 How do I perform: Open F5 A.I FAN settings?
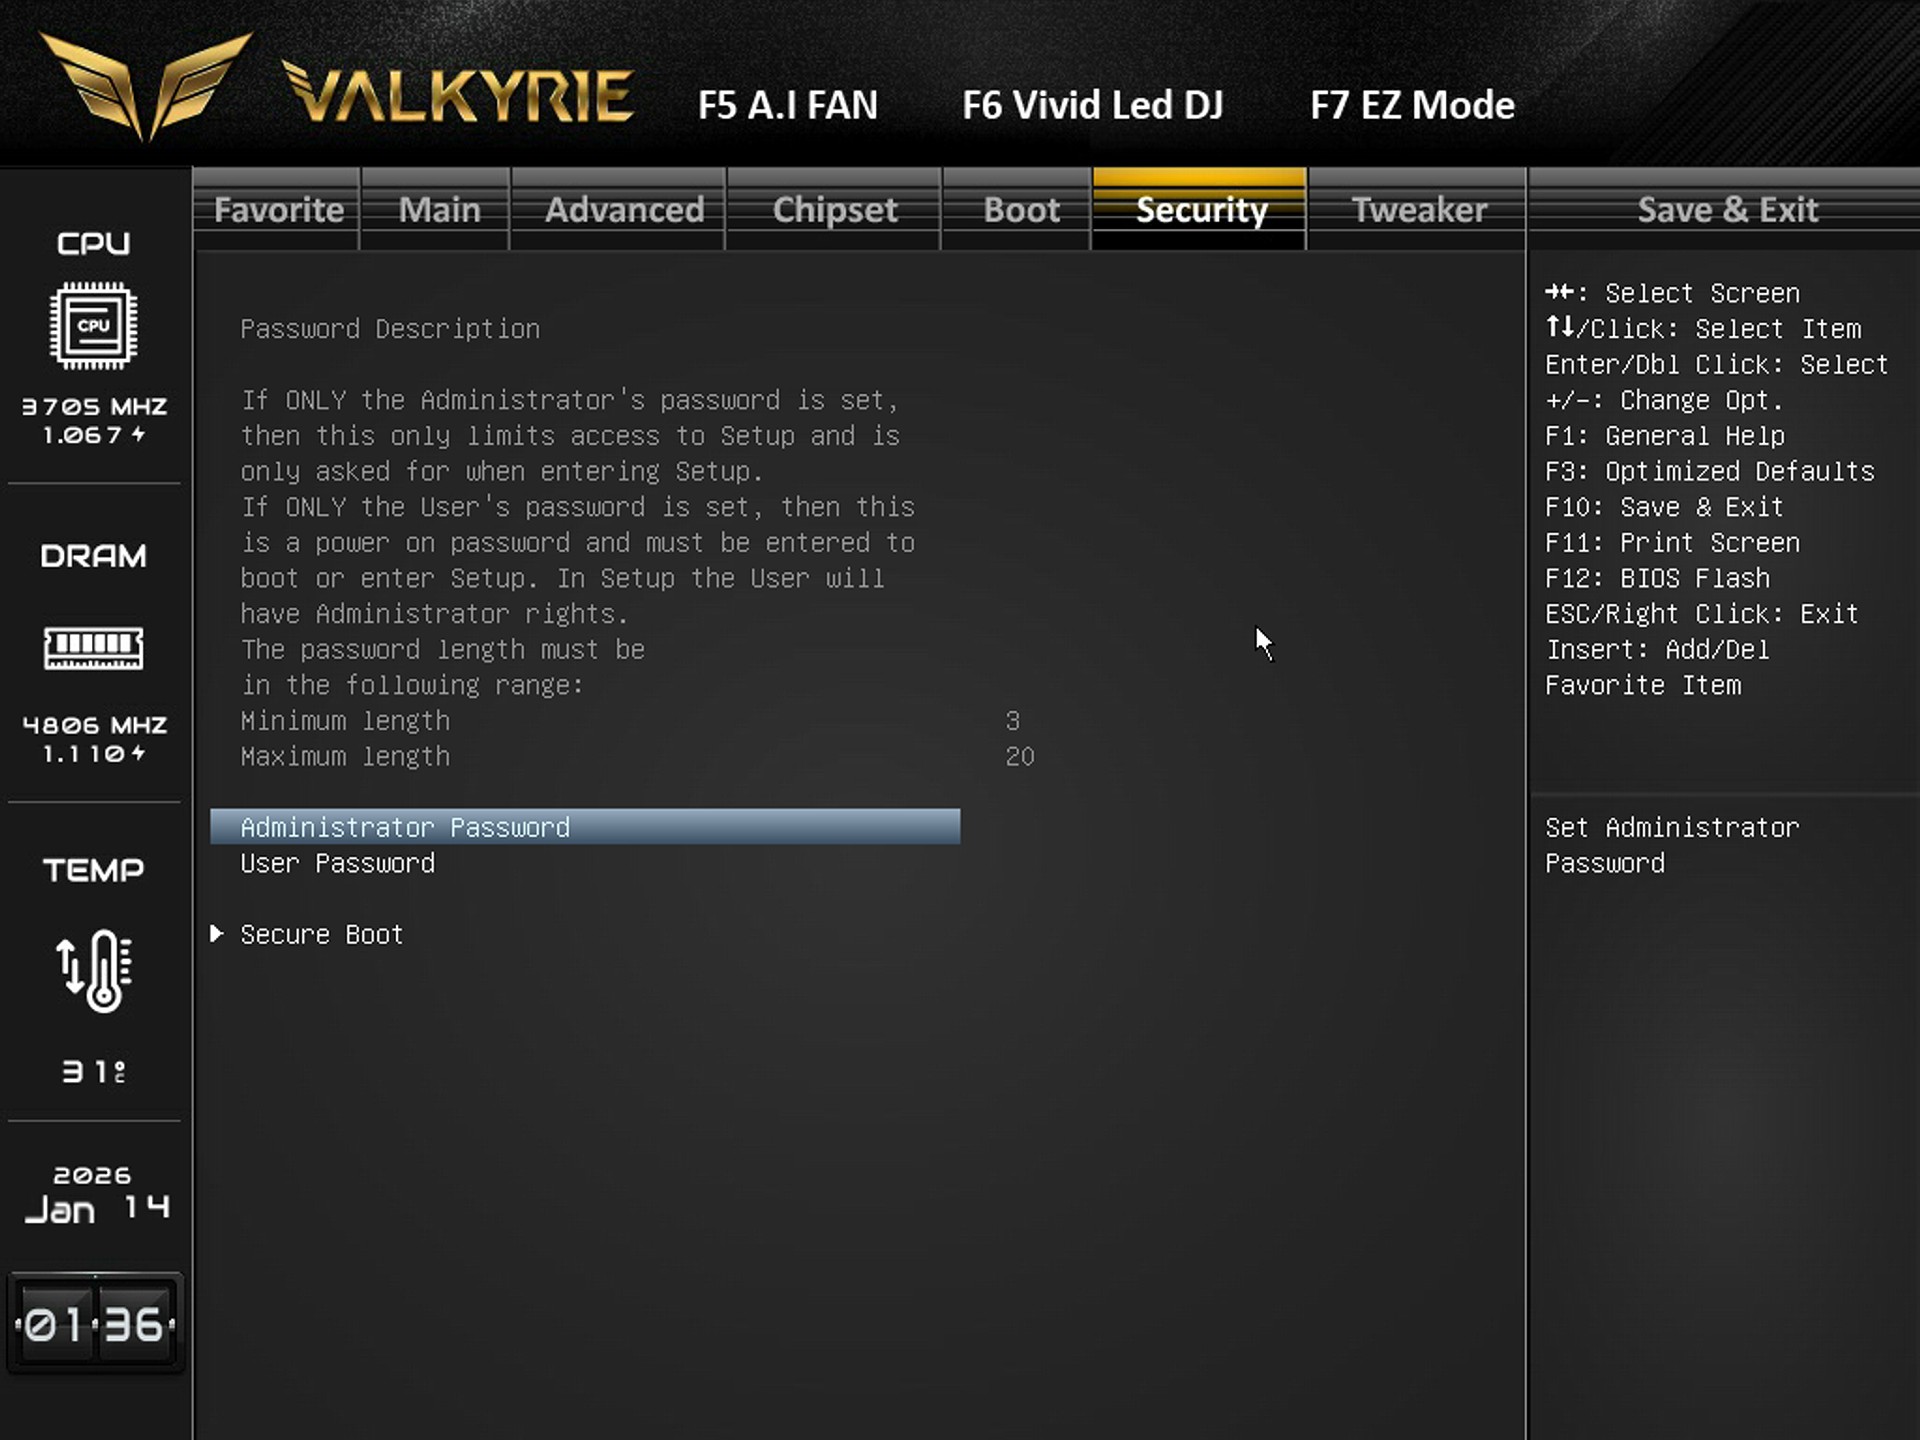point(787,105)
